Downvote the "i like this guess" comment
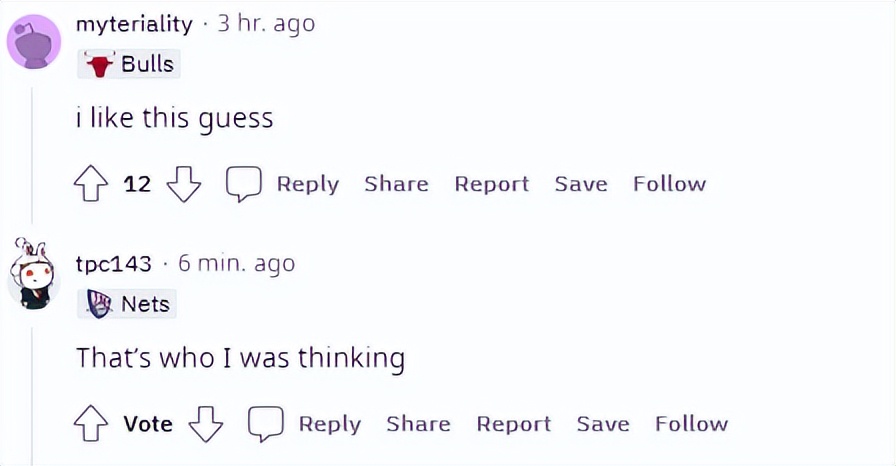Viewport: 896px width, 466px height. (183, 184)
